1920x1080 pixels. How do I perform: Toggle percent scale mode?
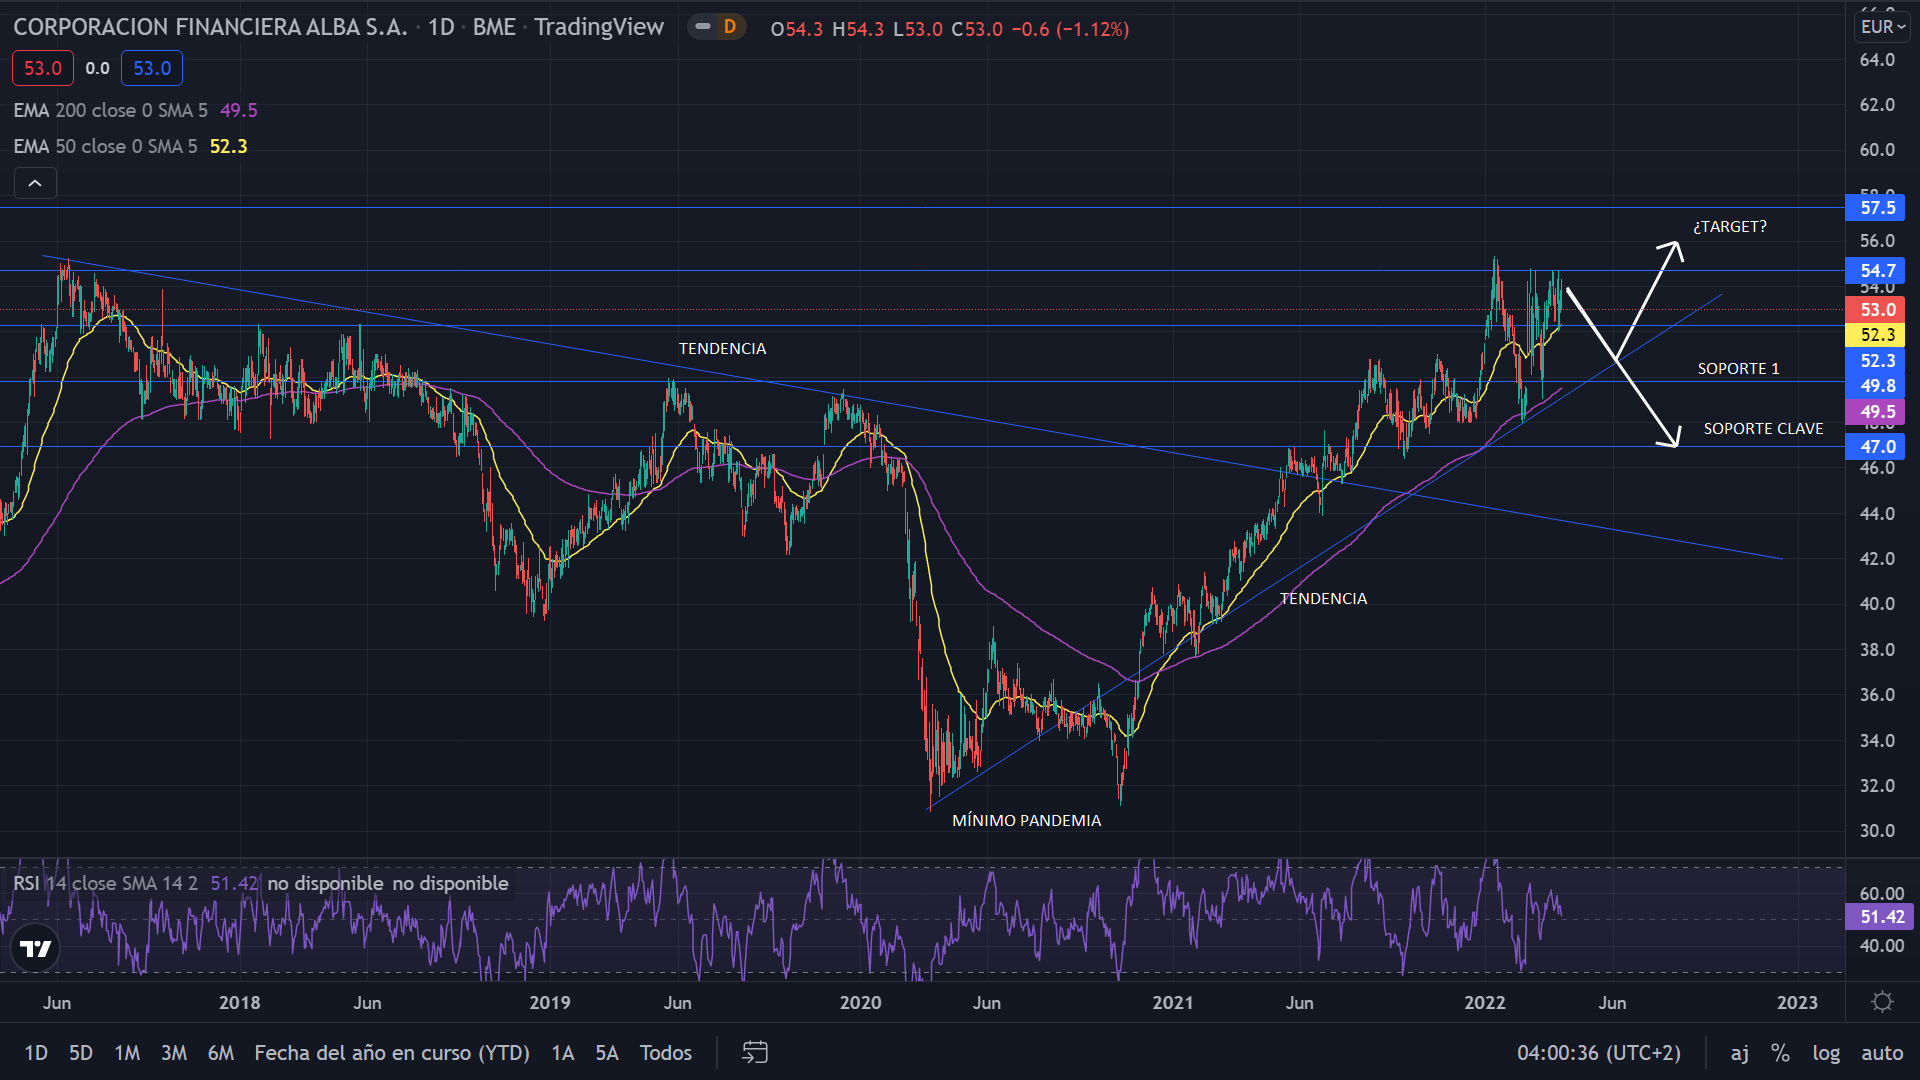tap(1780, 1052)
